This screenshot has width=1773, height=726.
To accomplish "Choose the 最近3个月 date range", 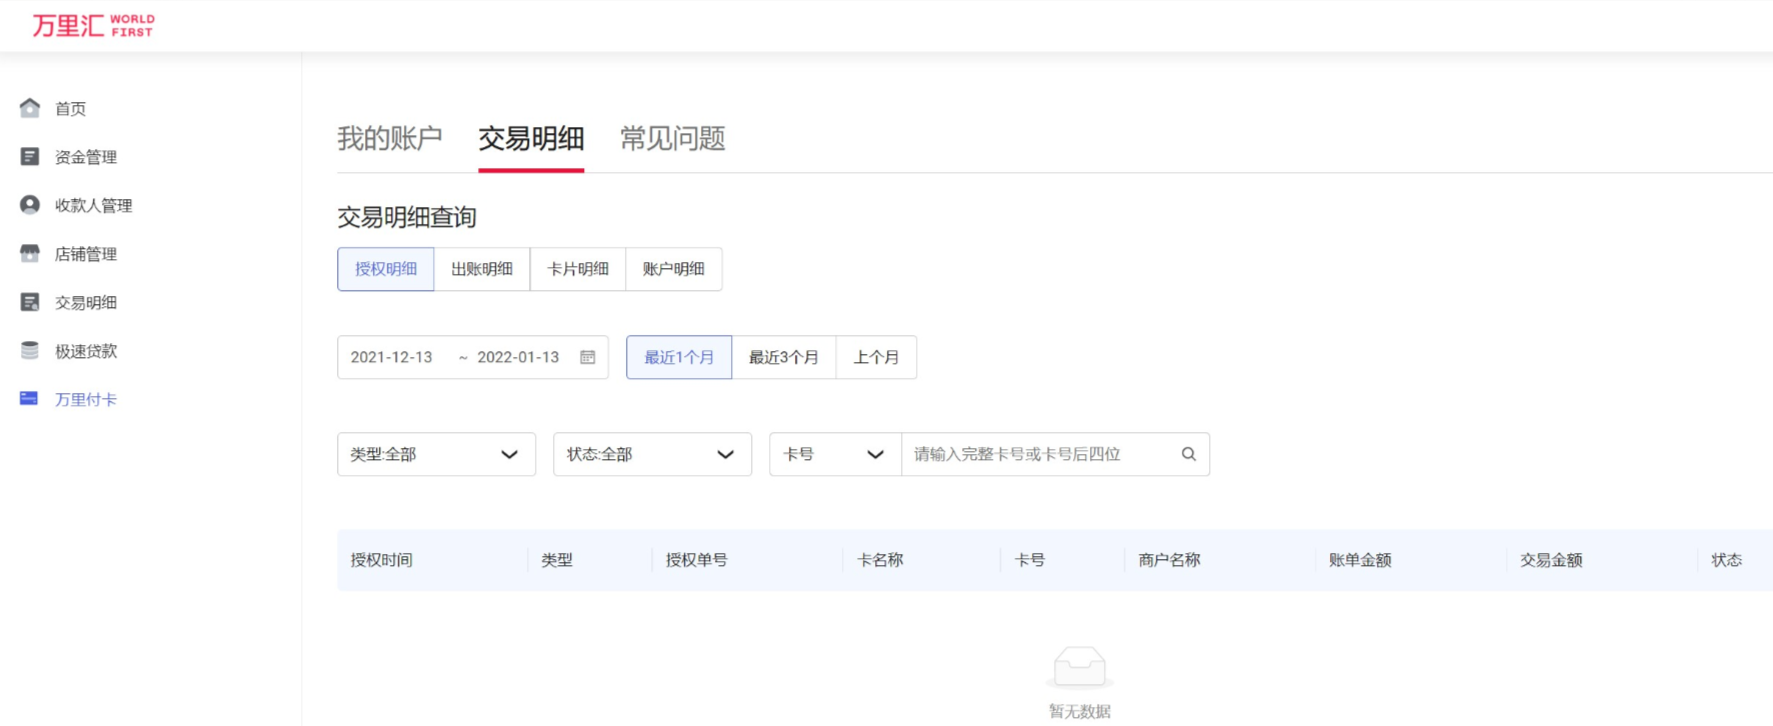I will coord(784,357).
